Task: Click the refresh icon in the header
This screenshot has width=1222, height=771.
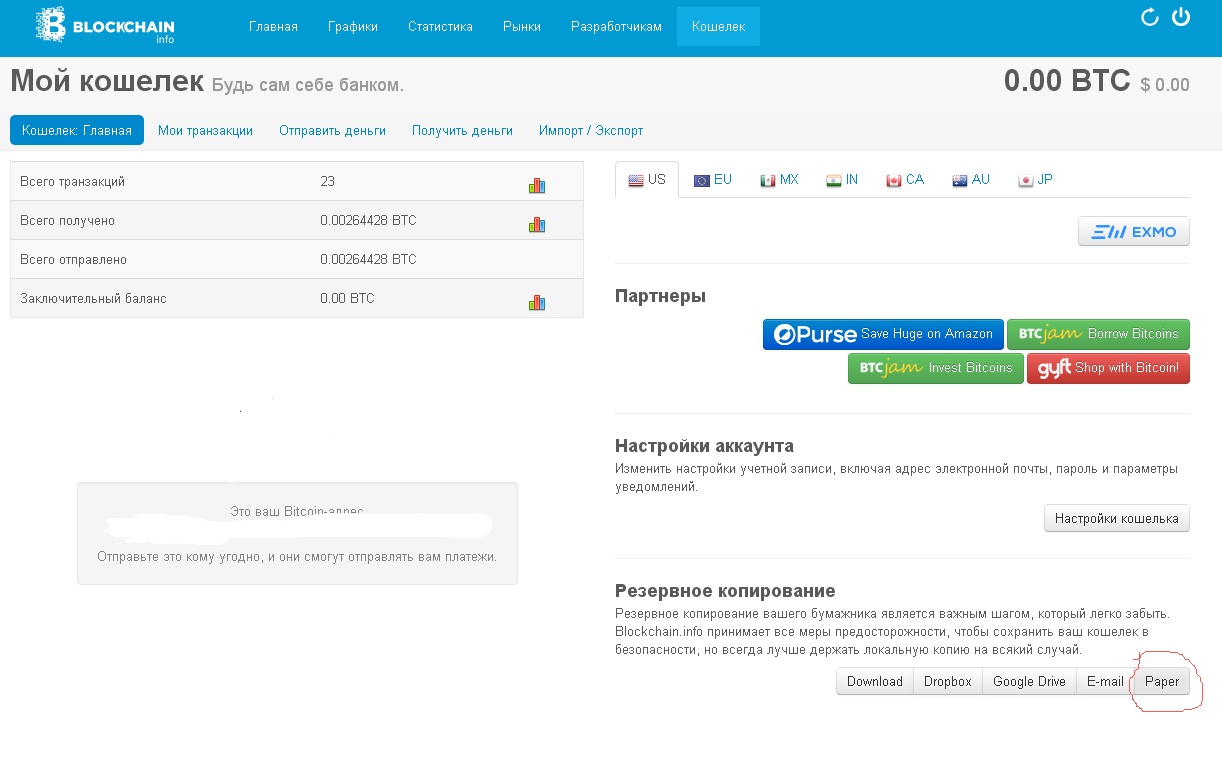Action: [x=1149, y=17]
